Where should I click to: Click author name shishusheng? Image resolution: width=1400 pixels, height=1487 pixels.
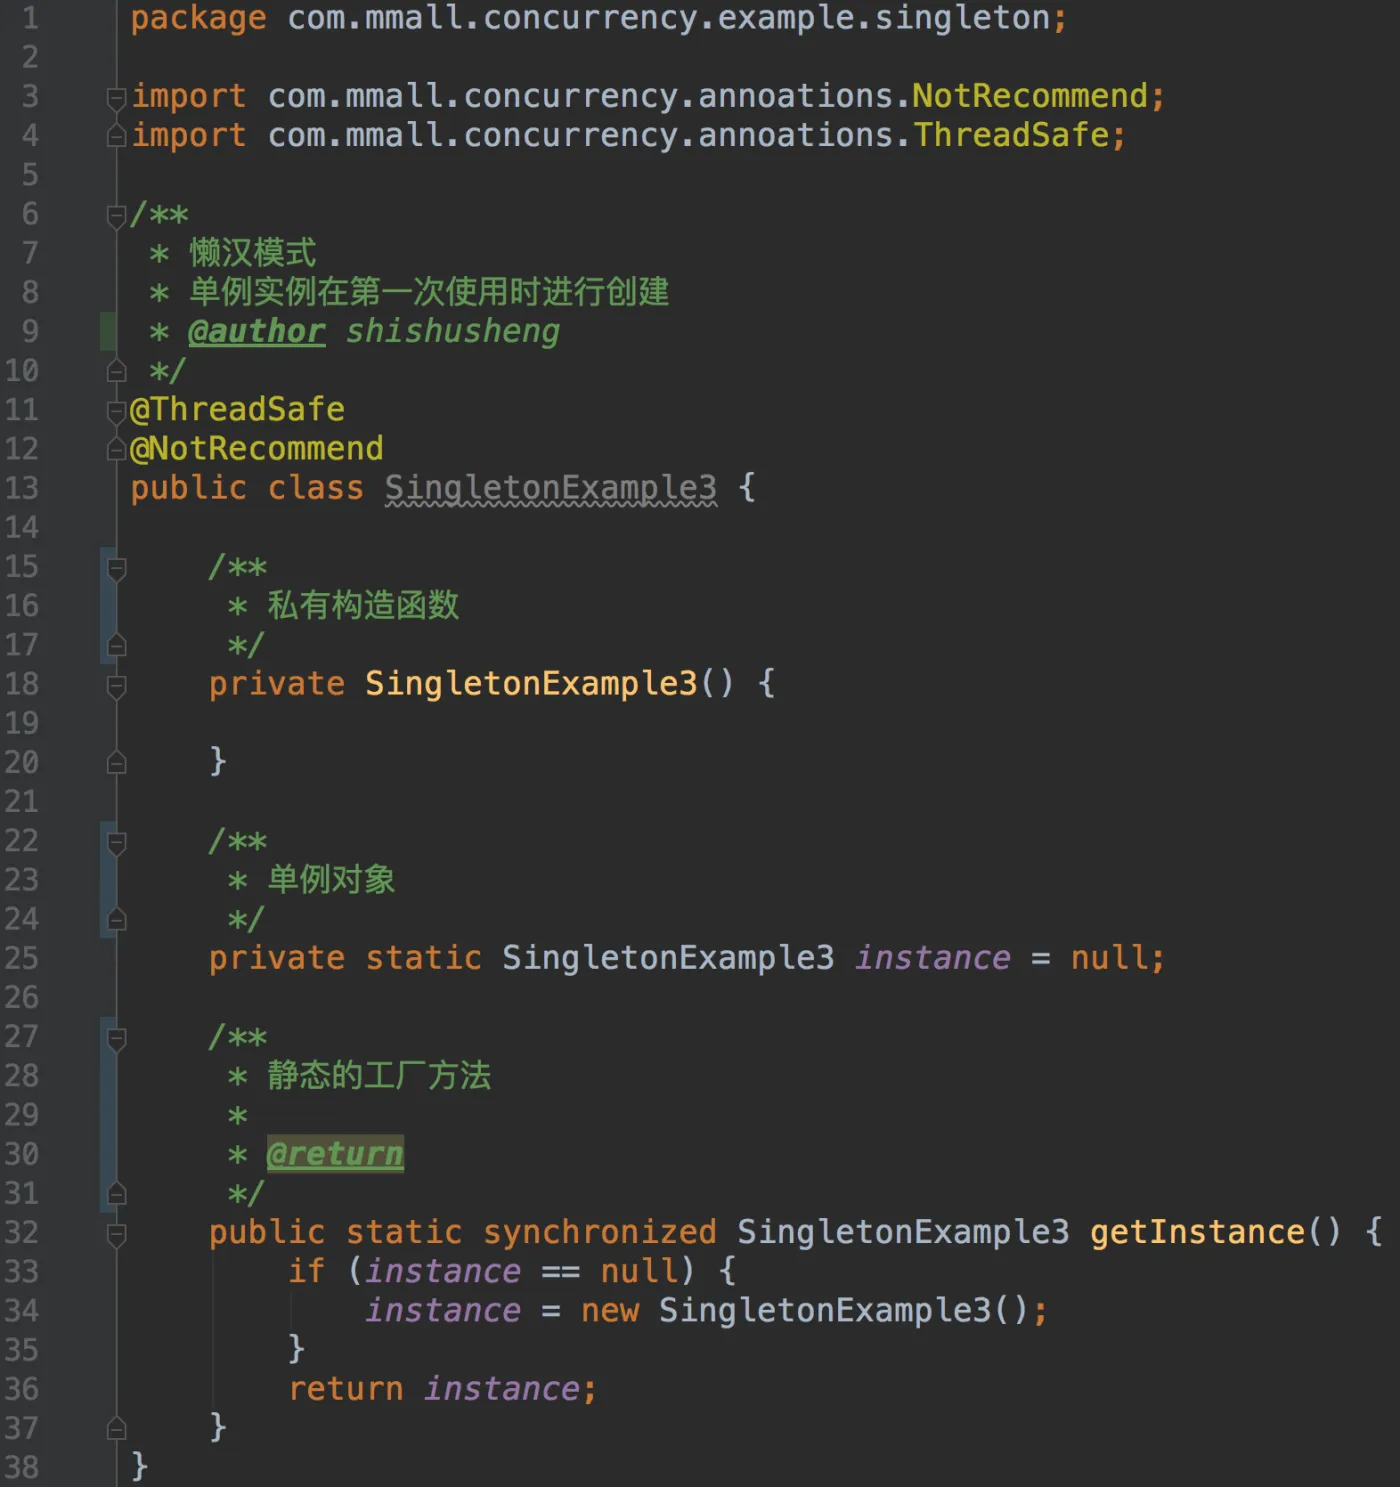click(x=453, y=331)
